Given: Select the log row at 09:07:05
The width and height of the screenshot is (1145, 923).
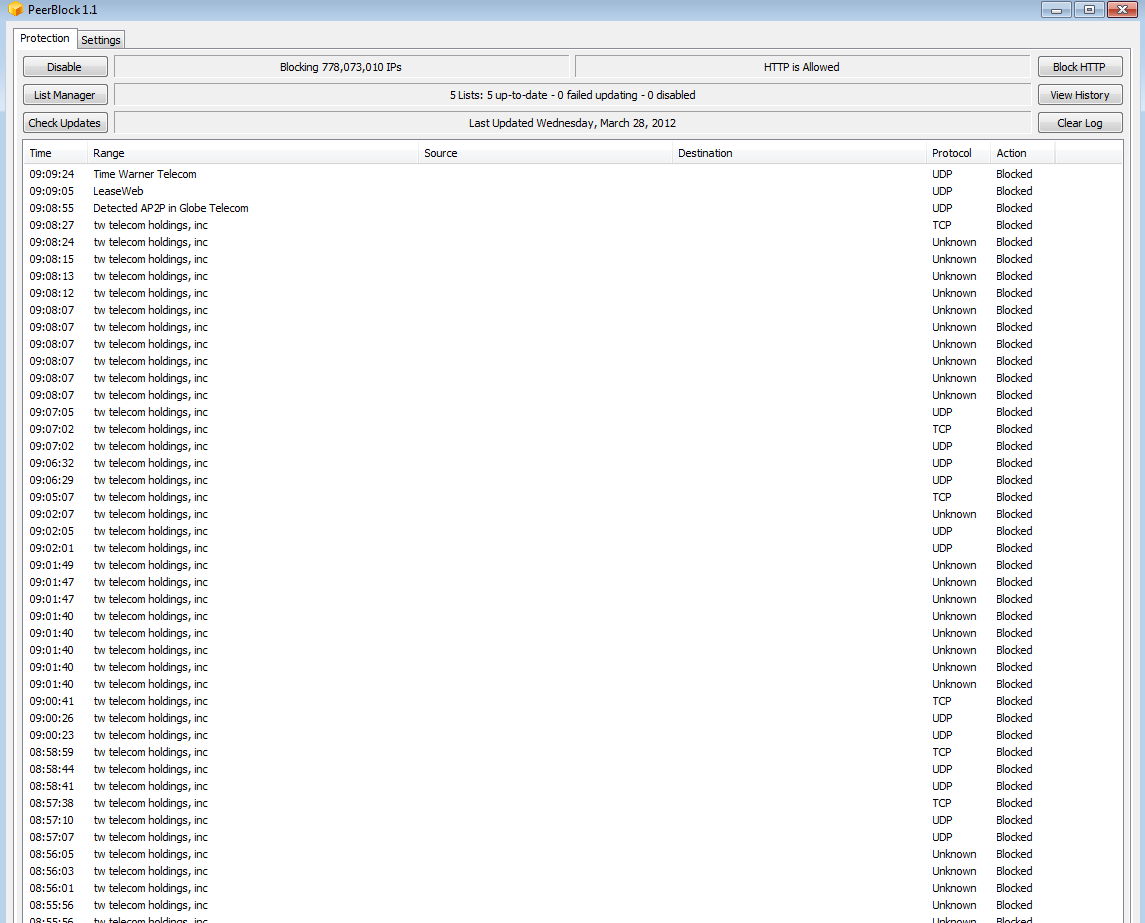Looking at the screenshot, I should [x=572, y=412].
